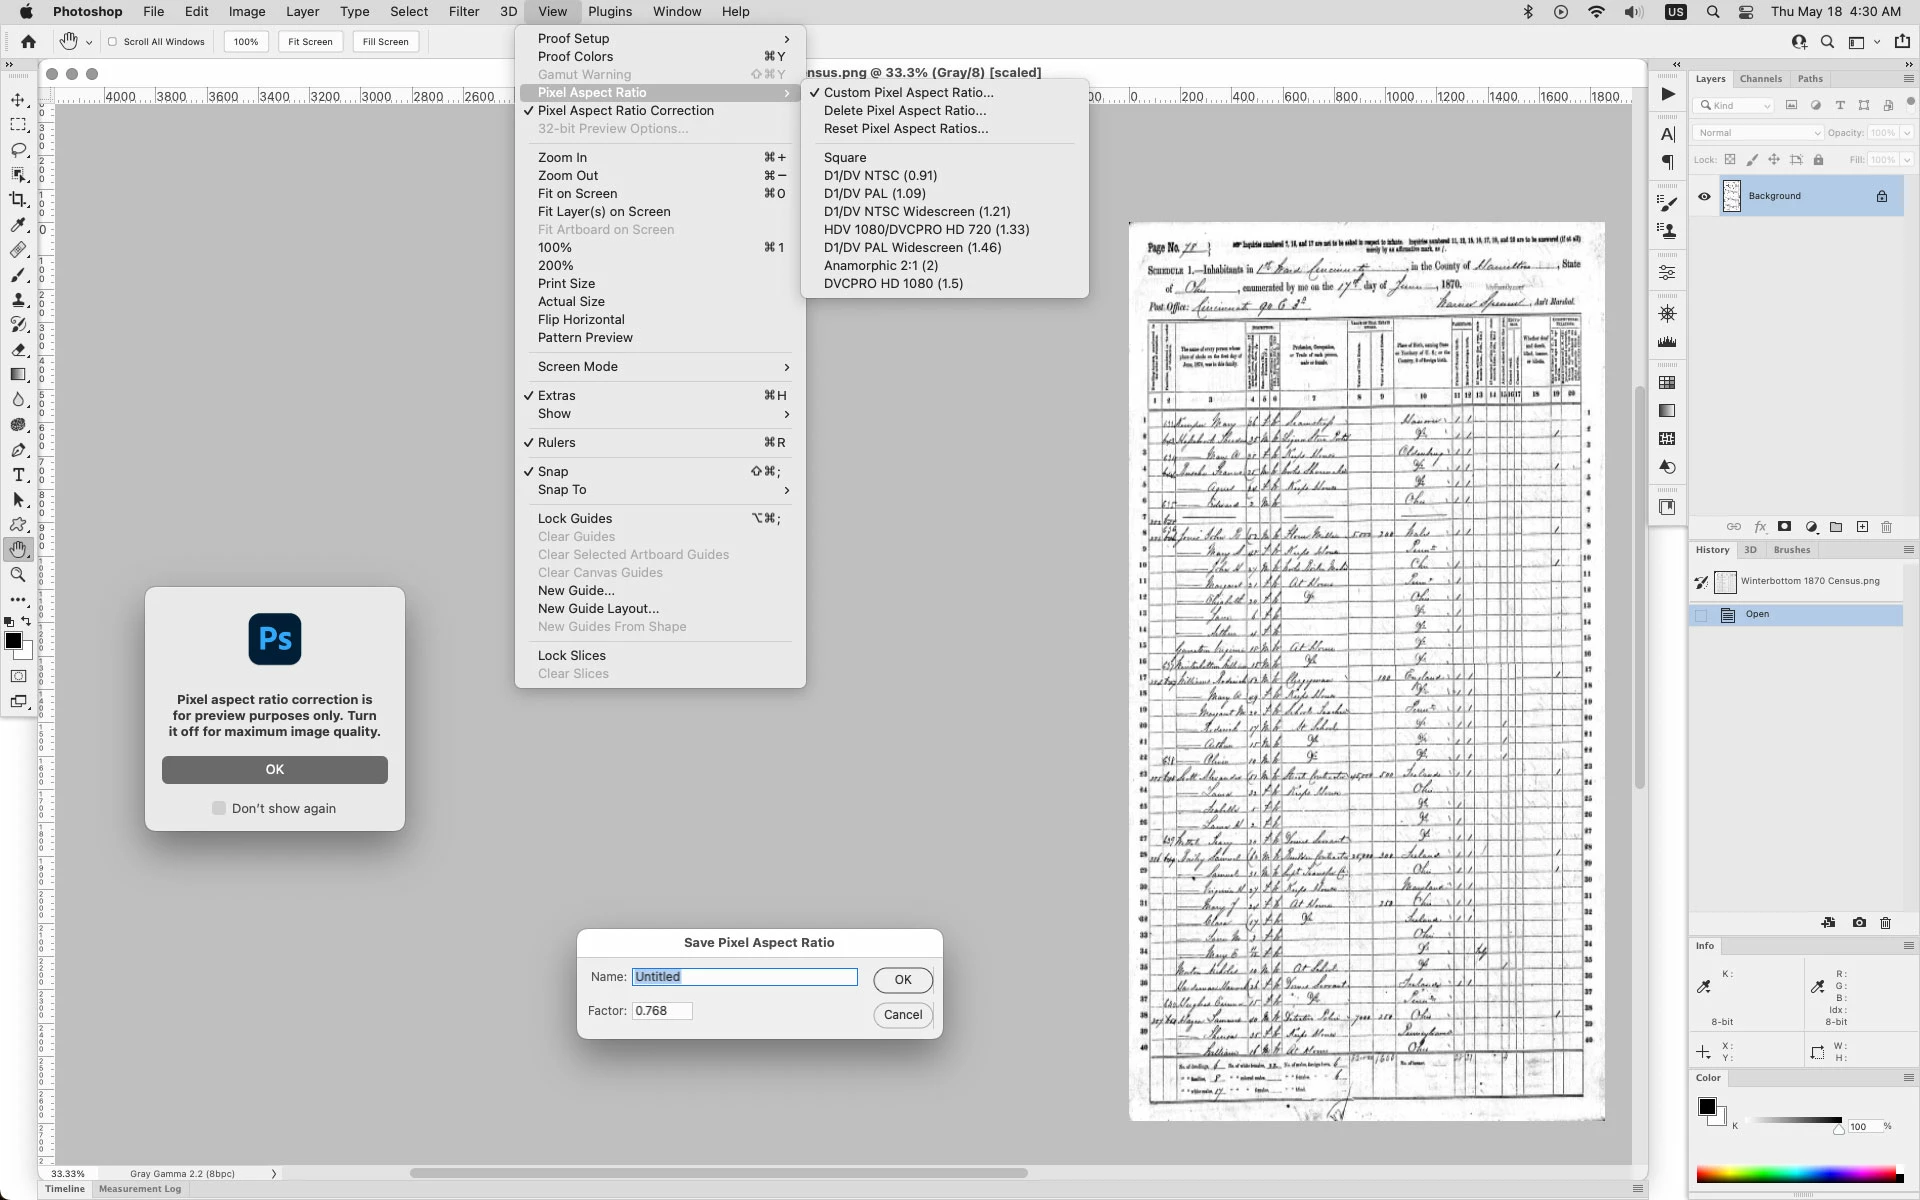1920x1200 pixels.
Task: Switch to the Channels tab
Action: tap(1760, 79)
